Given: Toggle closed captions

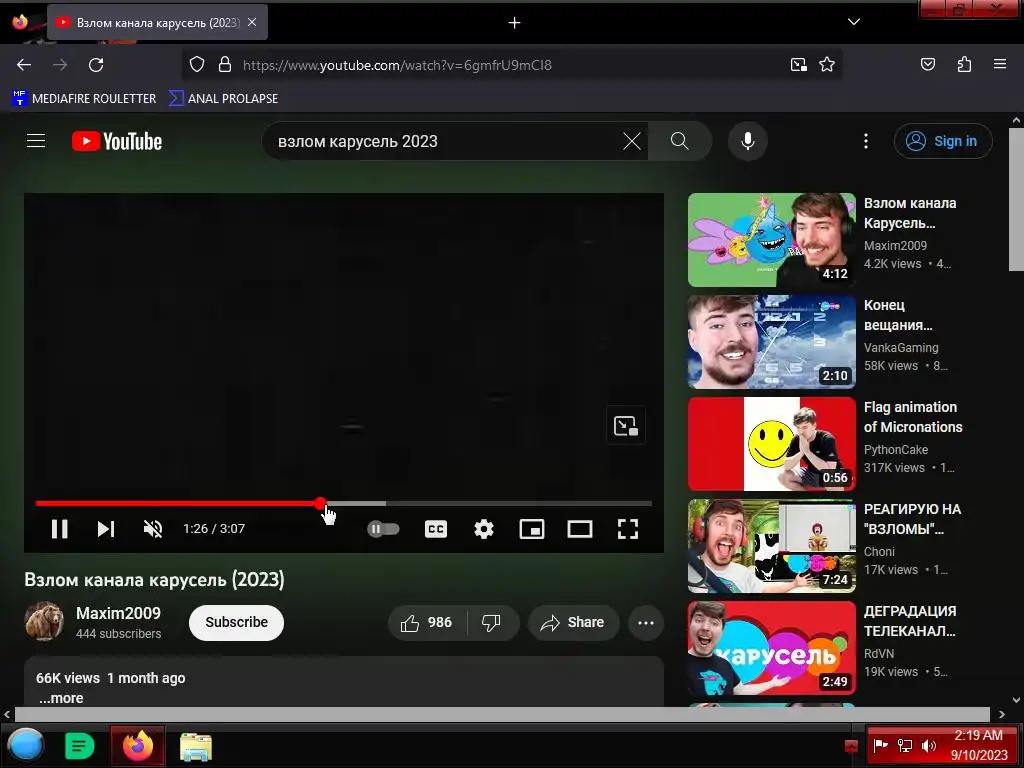Looking at the screenshot, I should (436, 529).
